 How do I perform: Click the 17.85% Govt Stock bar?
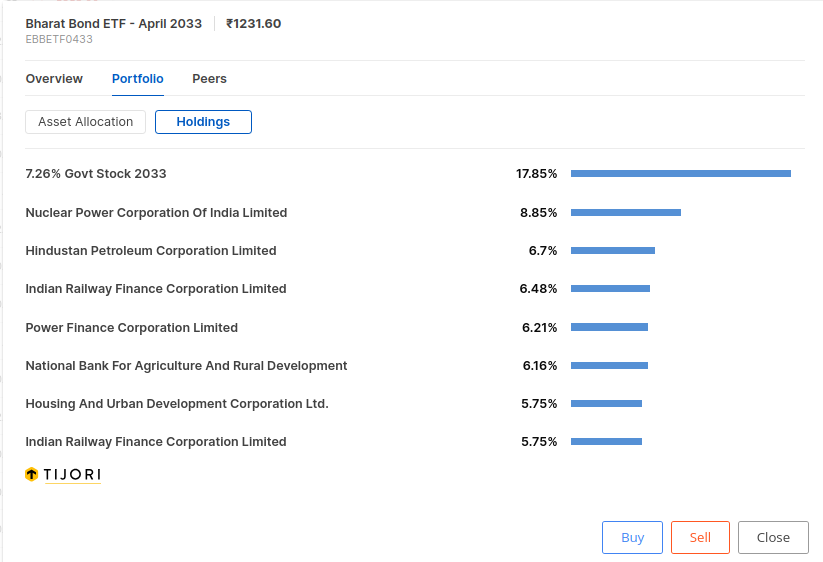click(x=681, y=174)
